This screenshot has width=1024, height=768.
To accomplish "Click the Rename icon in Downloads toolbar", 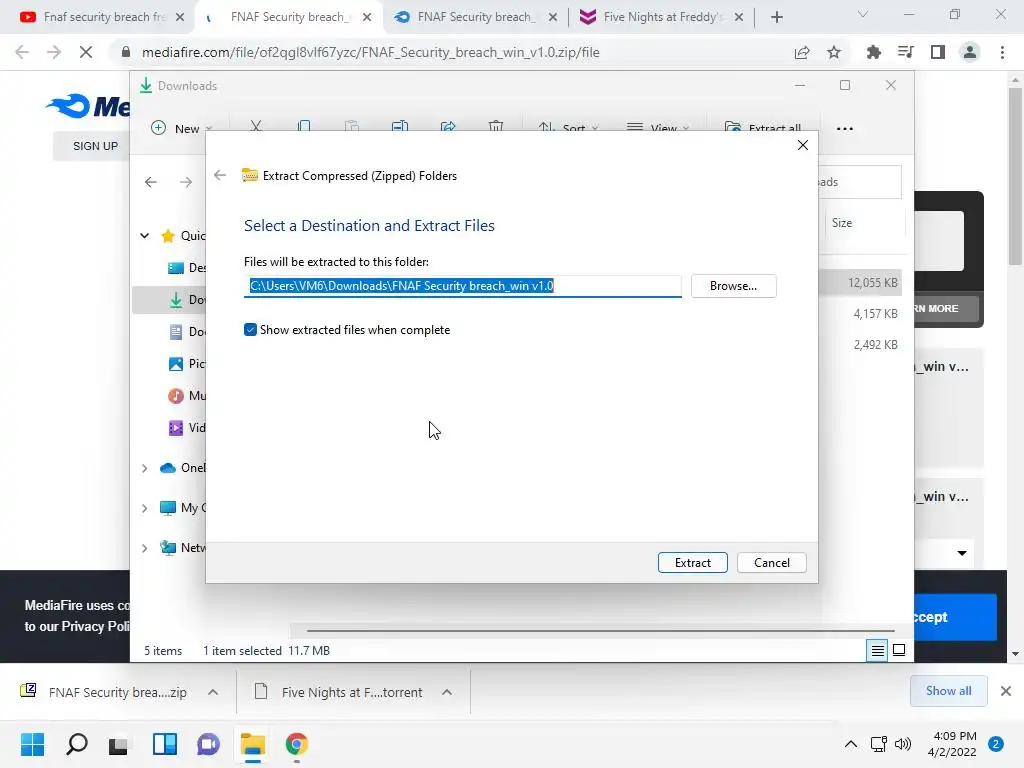I will (400, 127).
